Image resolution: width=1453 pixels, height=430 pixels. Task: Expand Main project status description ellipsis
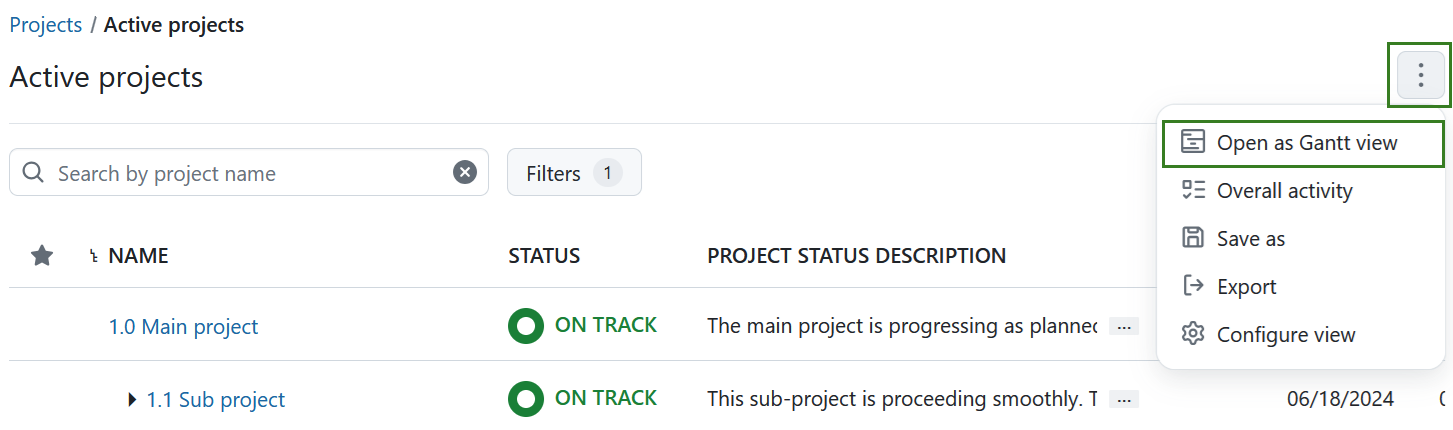point(1124,327)
